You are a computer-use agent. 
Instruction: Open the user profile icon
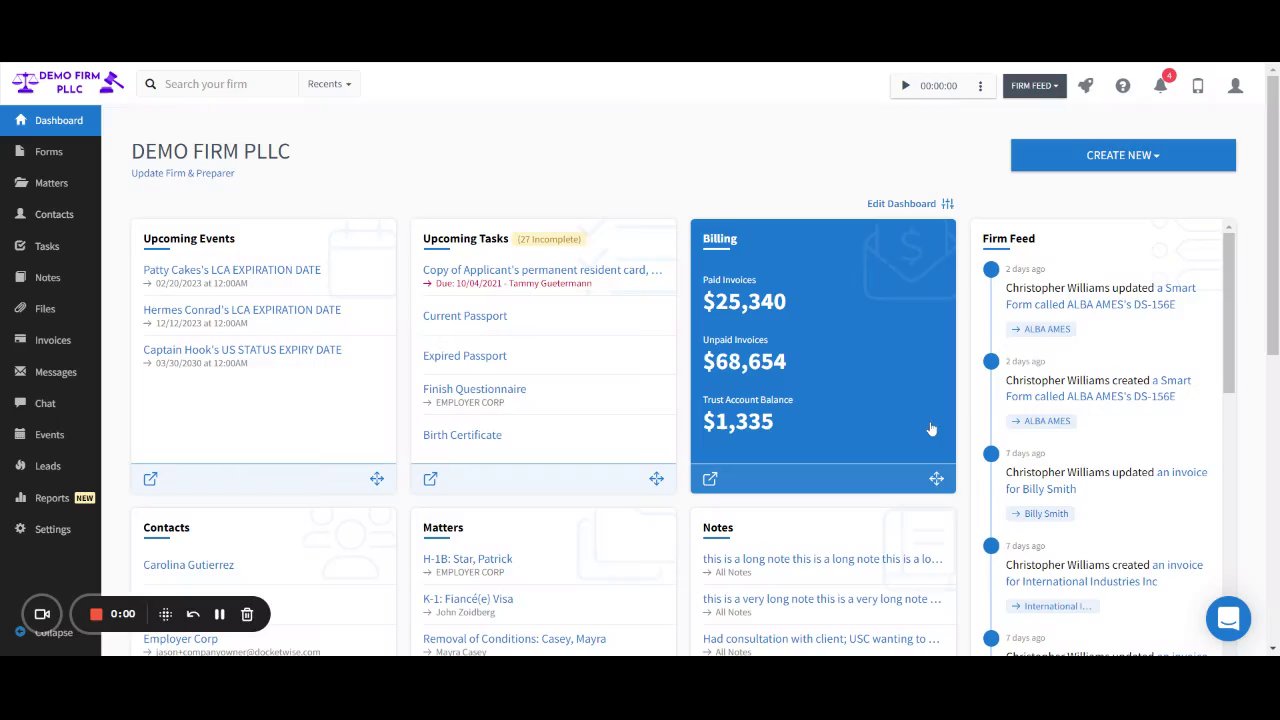click(1235, 86)
